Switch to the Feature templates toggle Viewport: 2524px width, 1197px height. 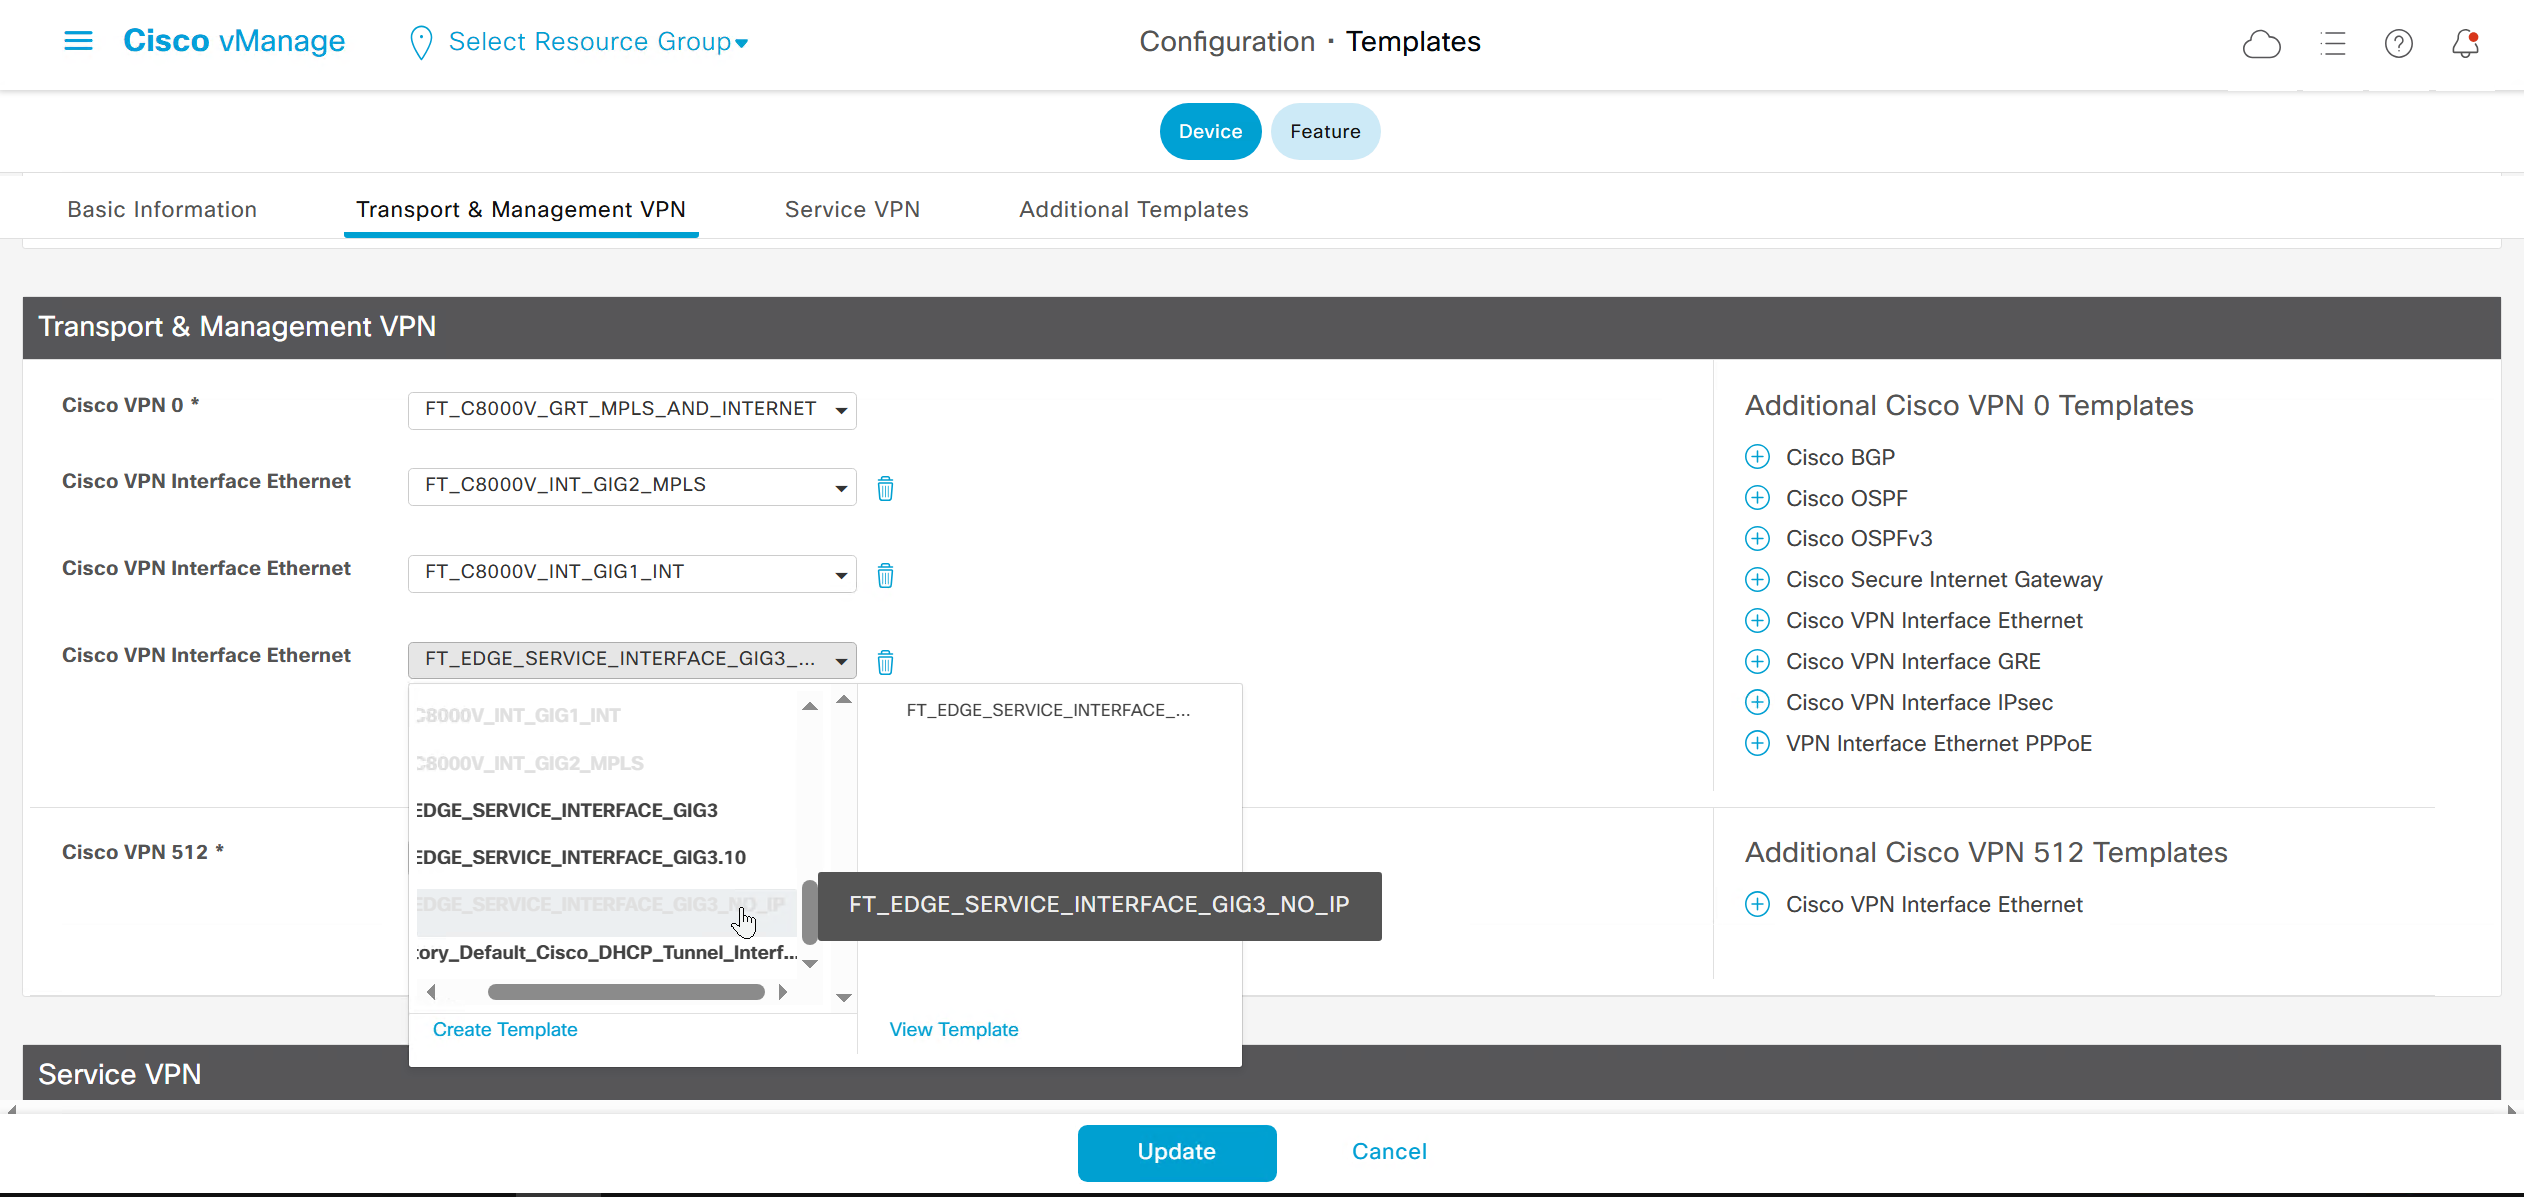pyautogui.click(x=1324, y=131)
